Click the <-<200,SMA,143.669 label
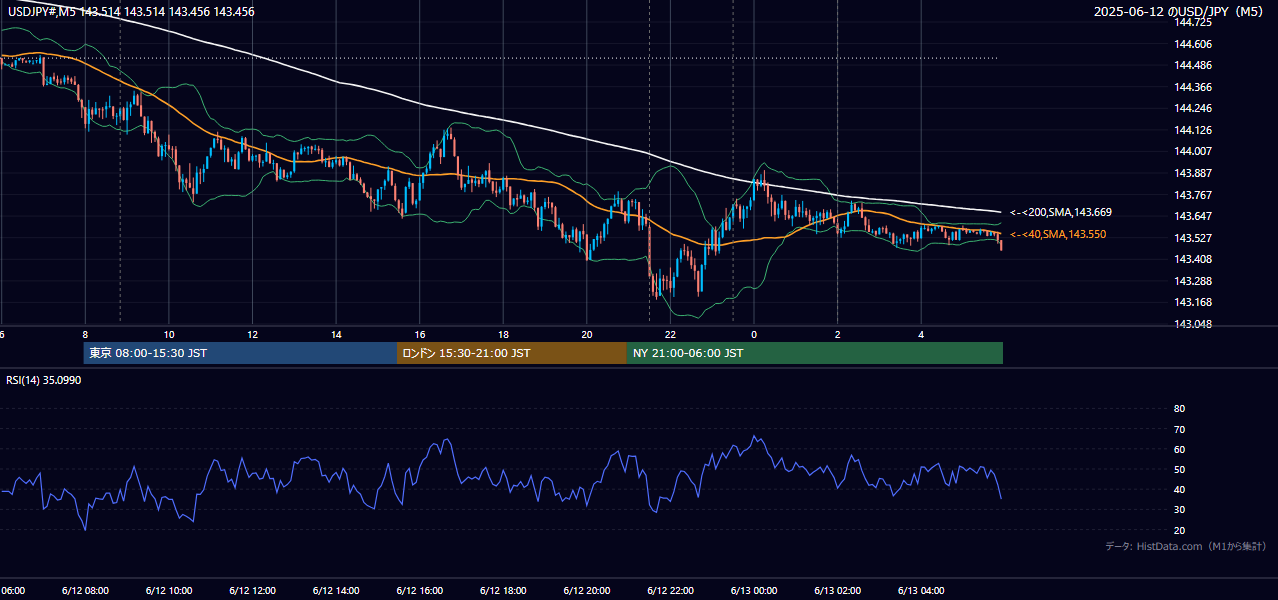Viewport: 1278px width, 600px height. click(x=1060, y=212)
